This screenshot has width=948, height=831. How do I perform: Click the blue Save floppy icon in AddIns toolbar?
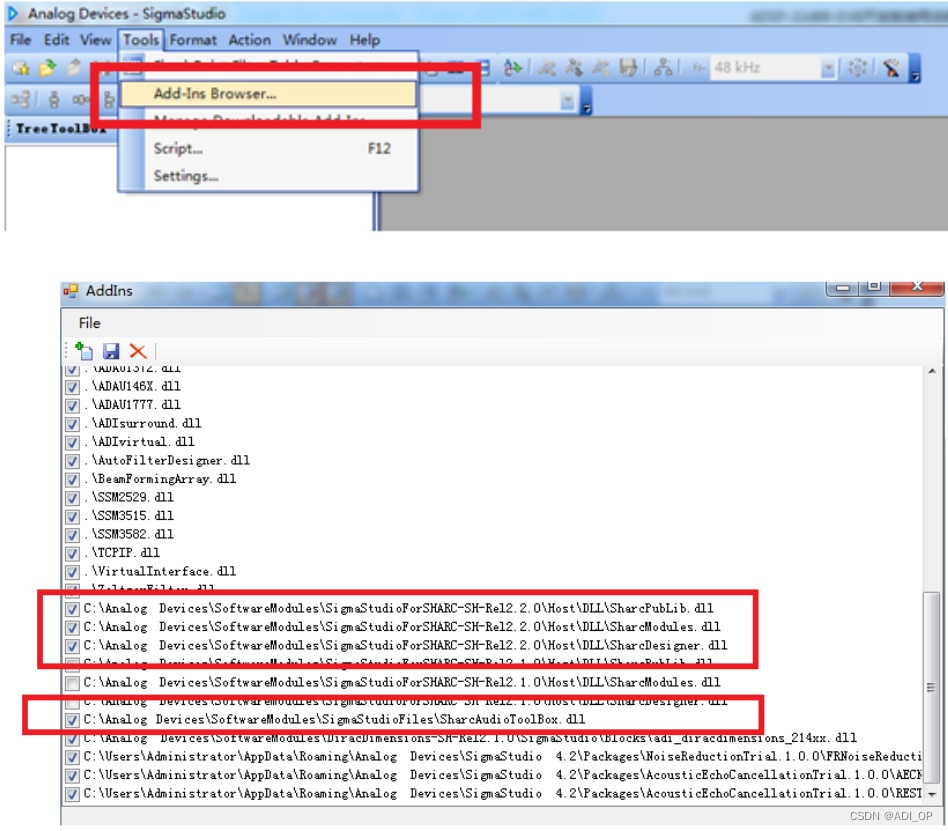click(x=111, y=351)
